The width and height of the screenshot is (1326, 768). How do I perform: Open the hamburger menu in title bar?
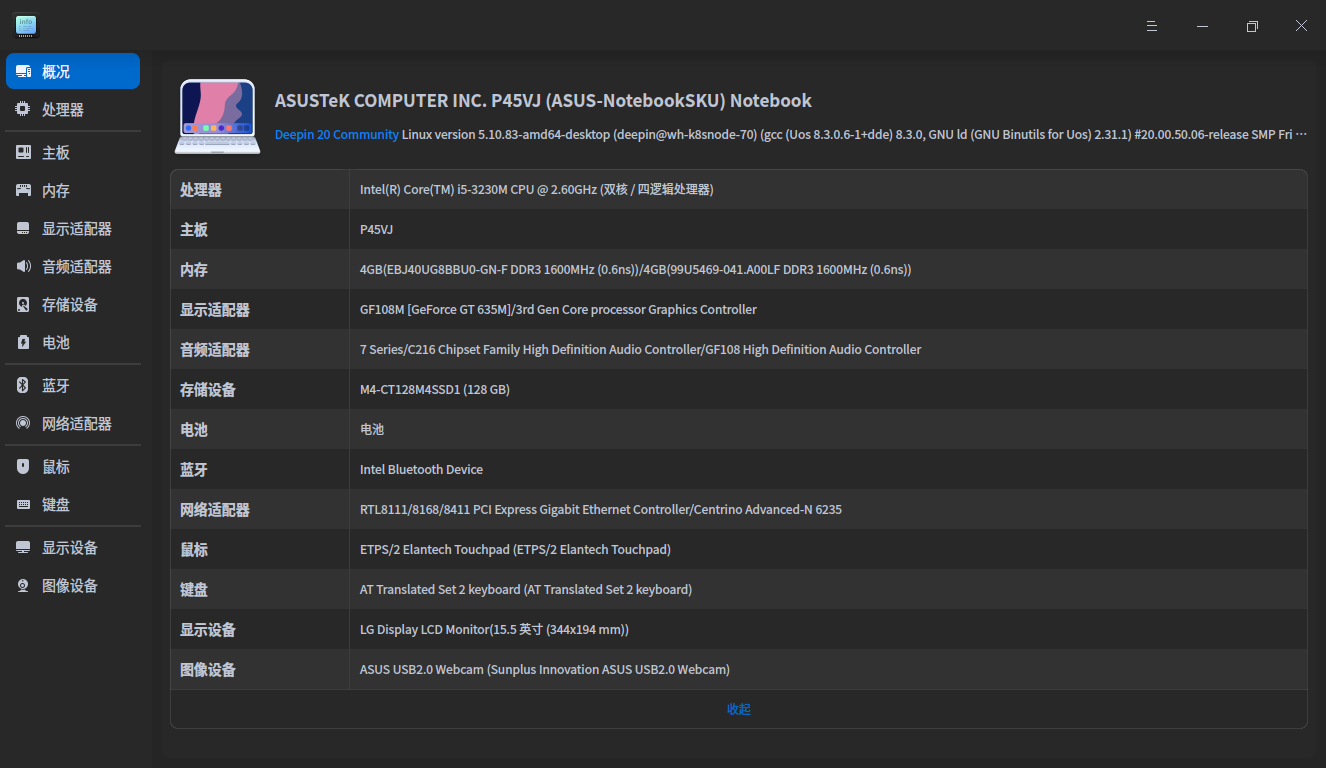[x=1151, y=25]
